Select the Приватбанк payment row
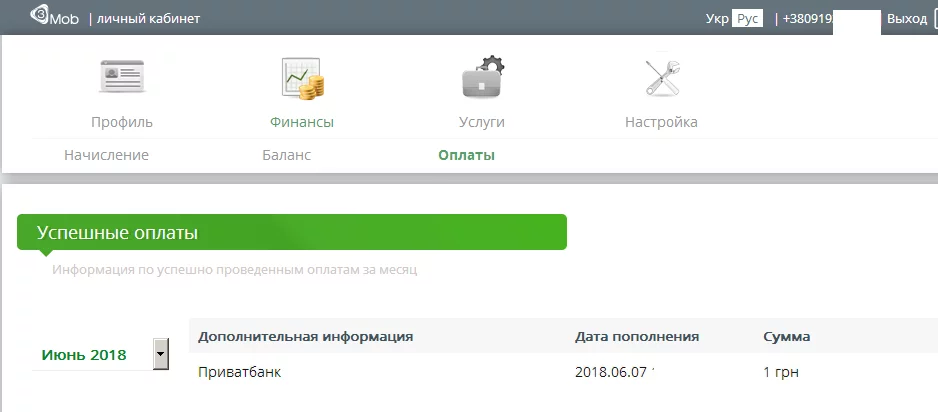 coord(563,373)
